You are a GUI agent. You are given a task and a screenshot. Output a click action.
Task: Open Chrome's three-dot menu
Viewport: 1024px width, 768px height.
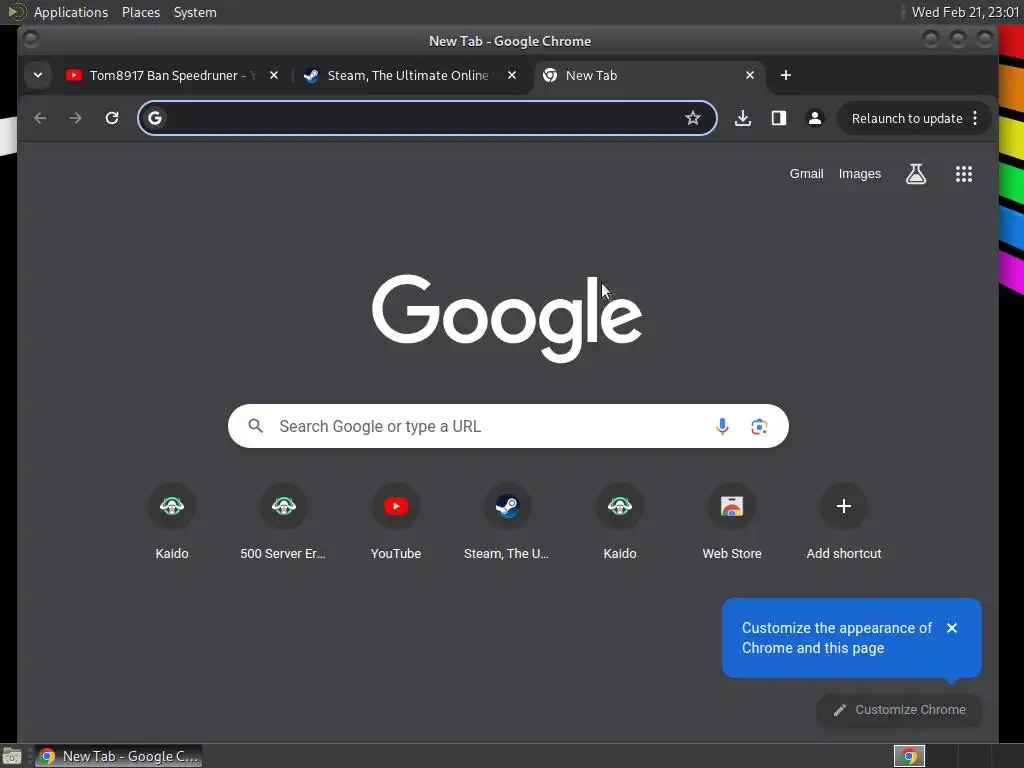click(975, 118)
